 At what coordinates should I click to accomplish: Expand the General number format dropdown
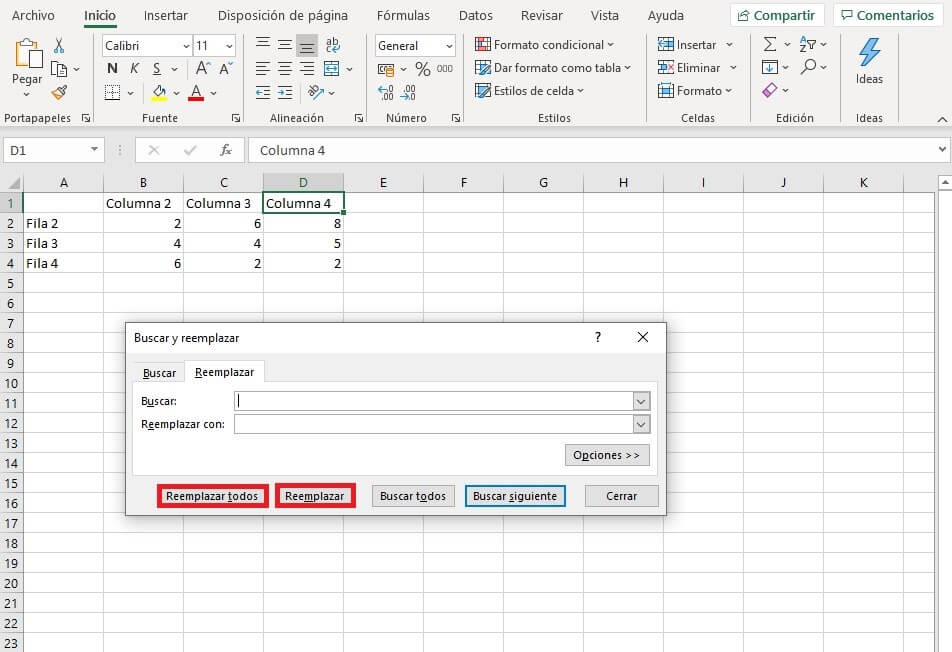(448, 46)
